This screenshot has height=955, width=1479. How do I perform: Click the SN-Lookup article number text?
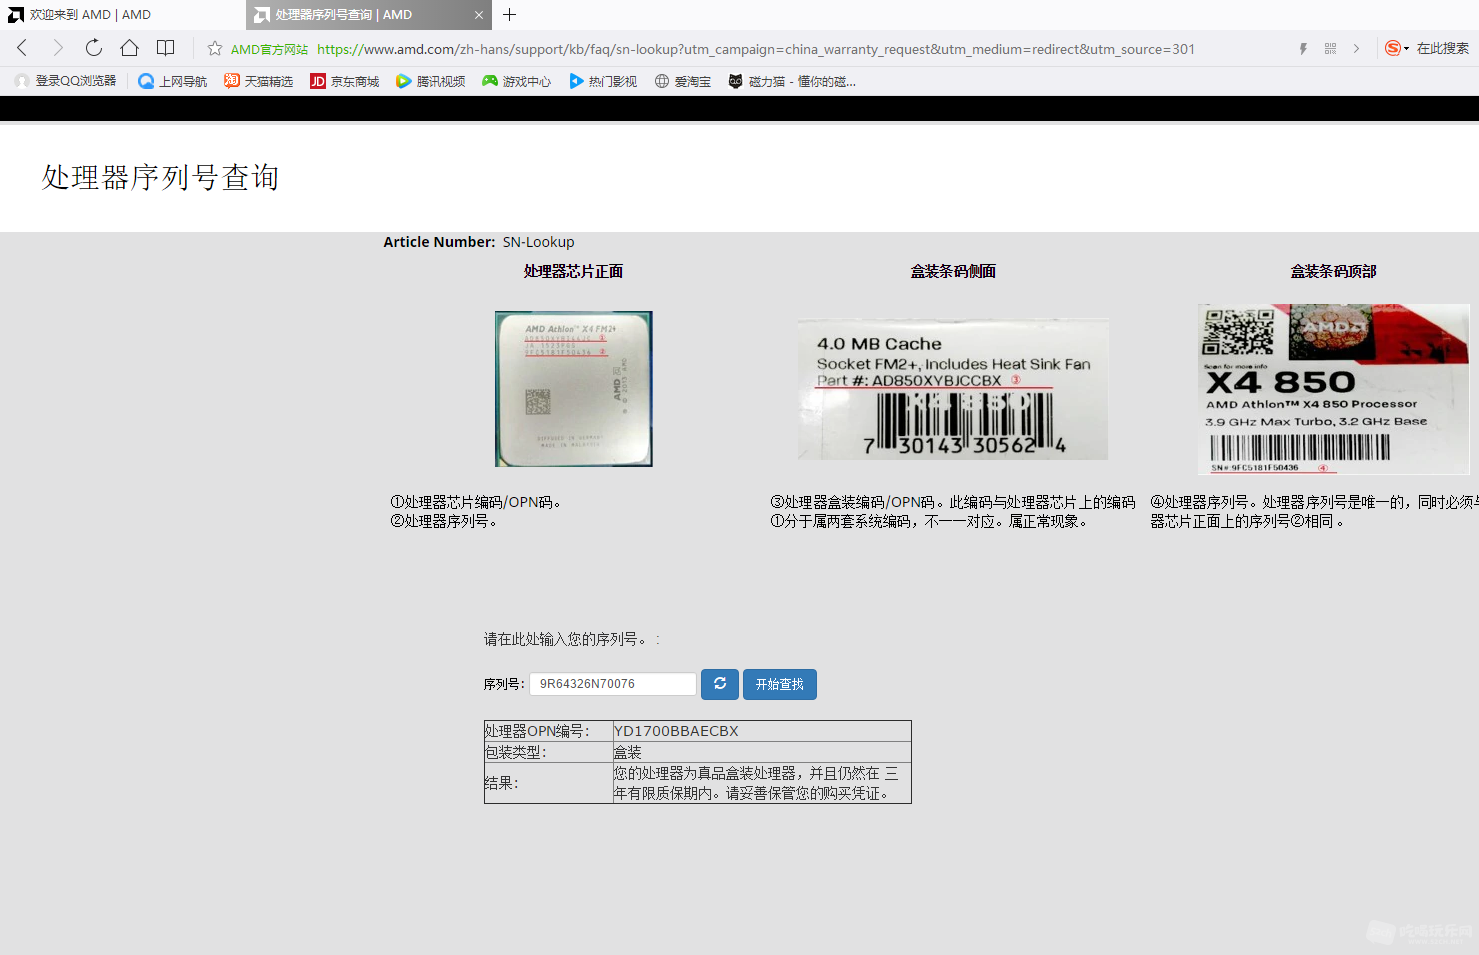click(x=538, y=242)
